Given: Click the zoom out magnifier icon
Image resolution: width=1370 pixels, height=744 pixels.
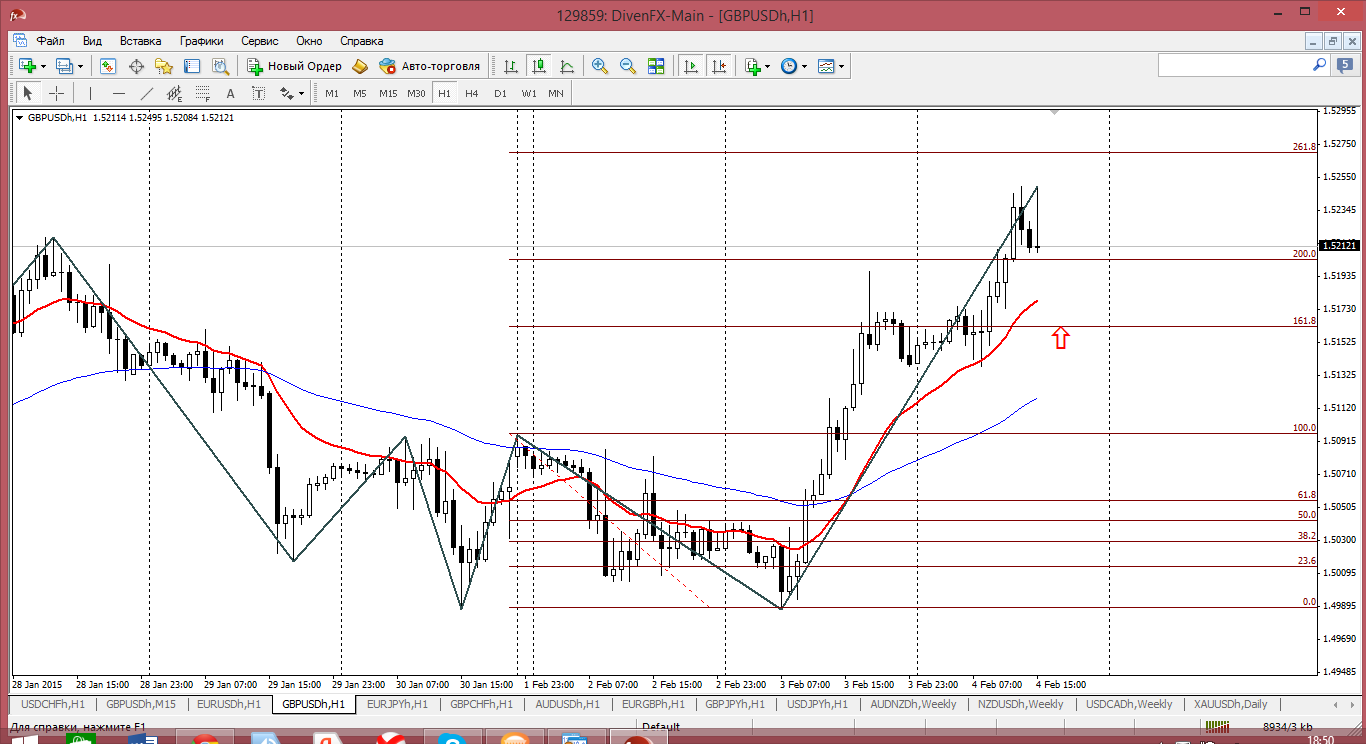Looking at the screenshot, I should coord(628,66).
